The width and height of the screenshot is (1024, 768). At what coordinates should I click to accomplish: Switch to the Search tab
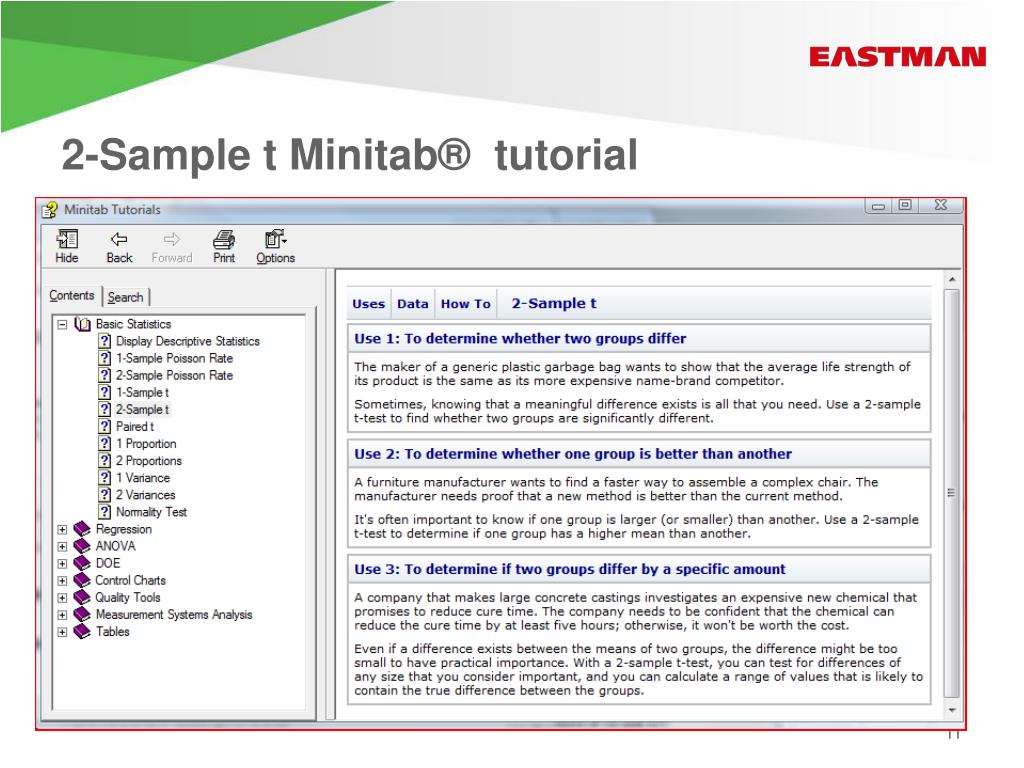[x=125, y=297]
